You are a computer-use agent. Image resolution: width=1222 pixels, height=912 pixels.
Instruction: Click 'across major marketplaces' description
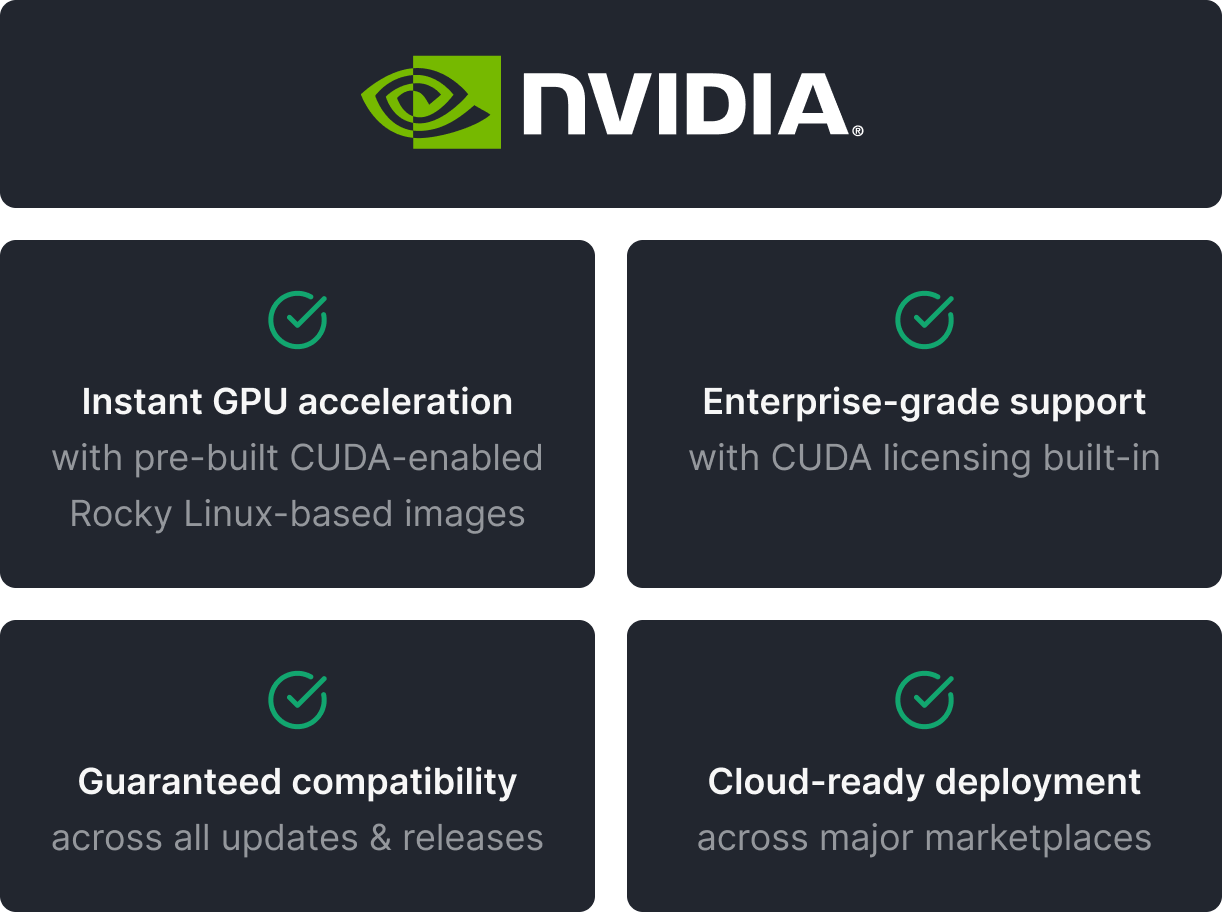pos(924,838)
